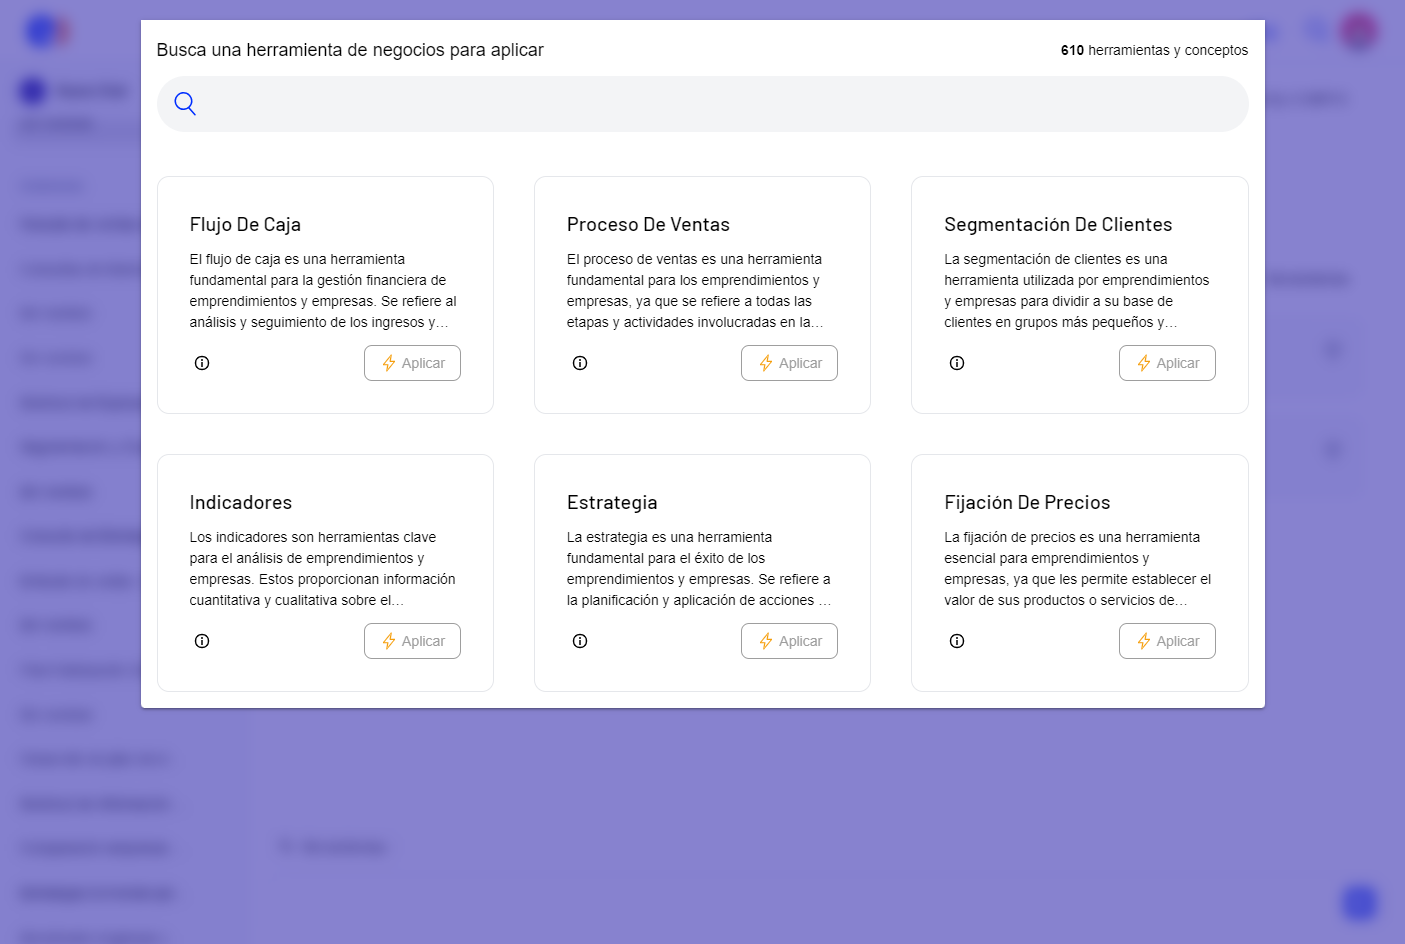Click the info icon on Fijación De Precios card
The width and height of the screenshot is (1405, 944).
[957, 641]
